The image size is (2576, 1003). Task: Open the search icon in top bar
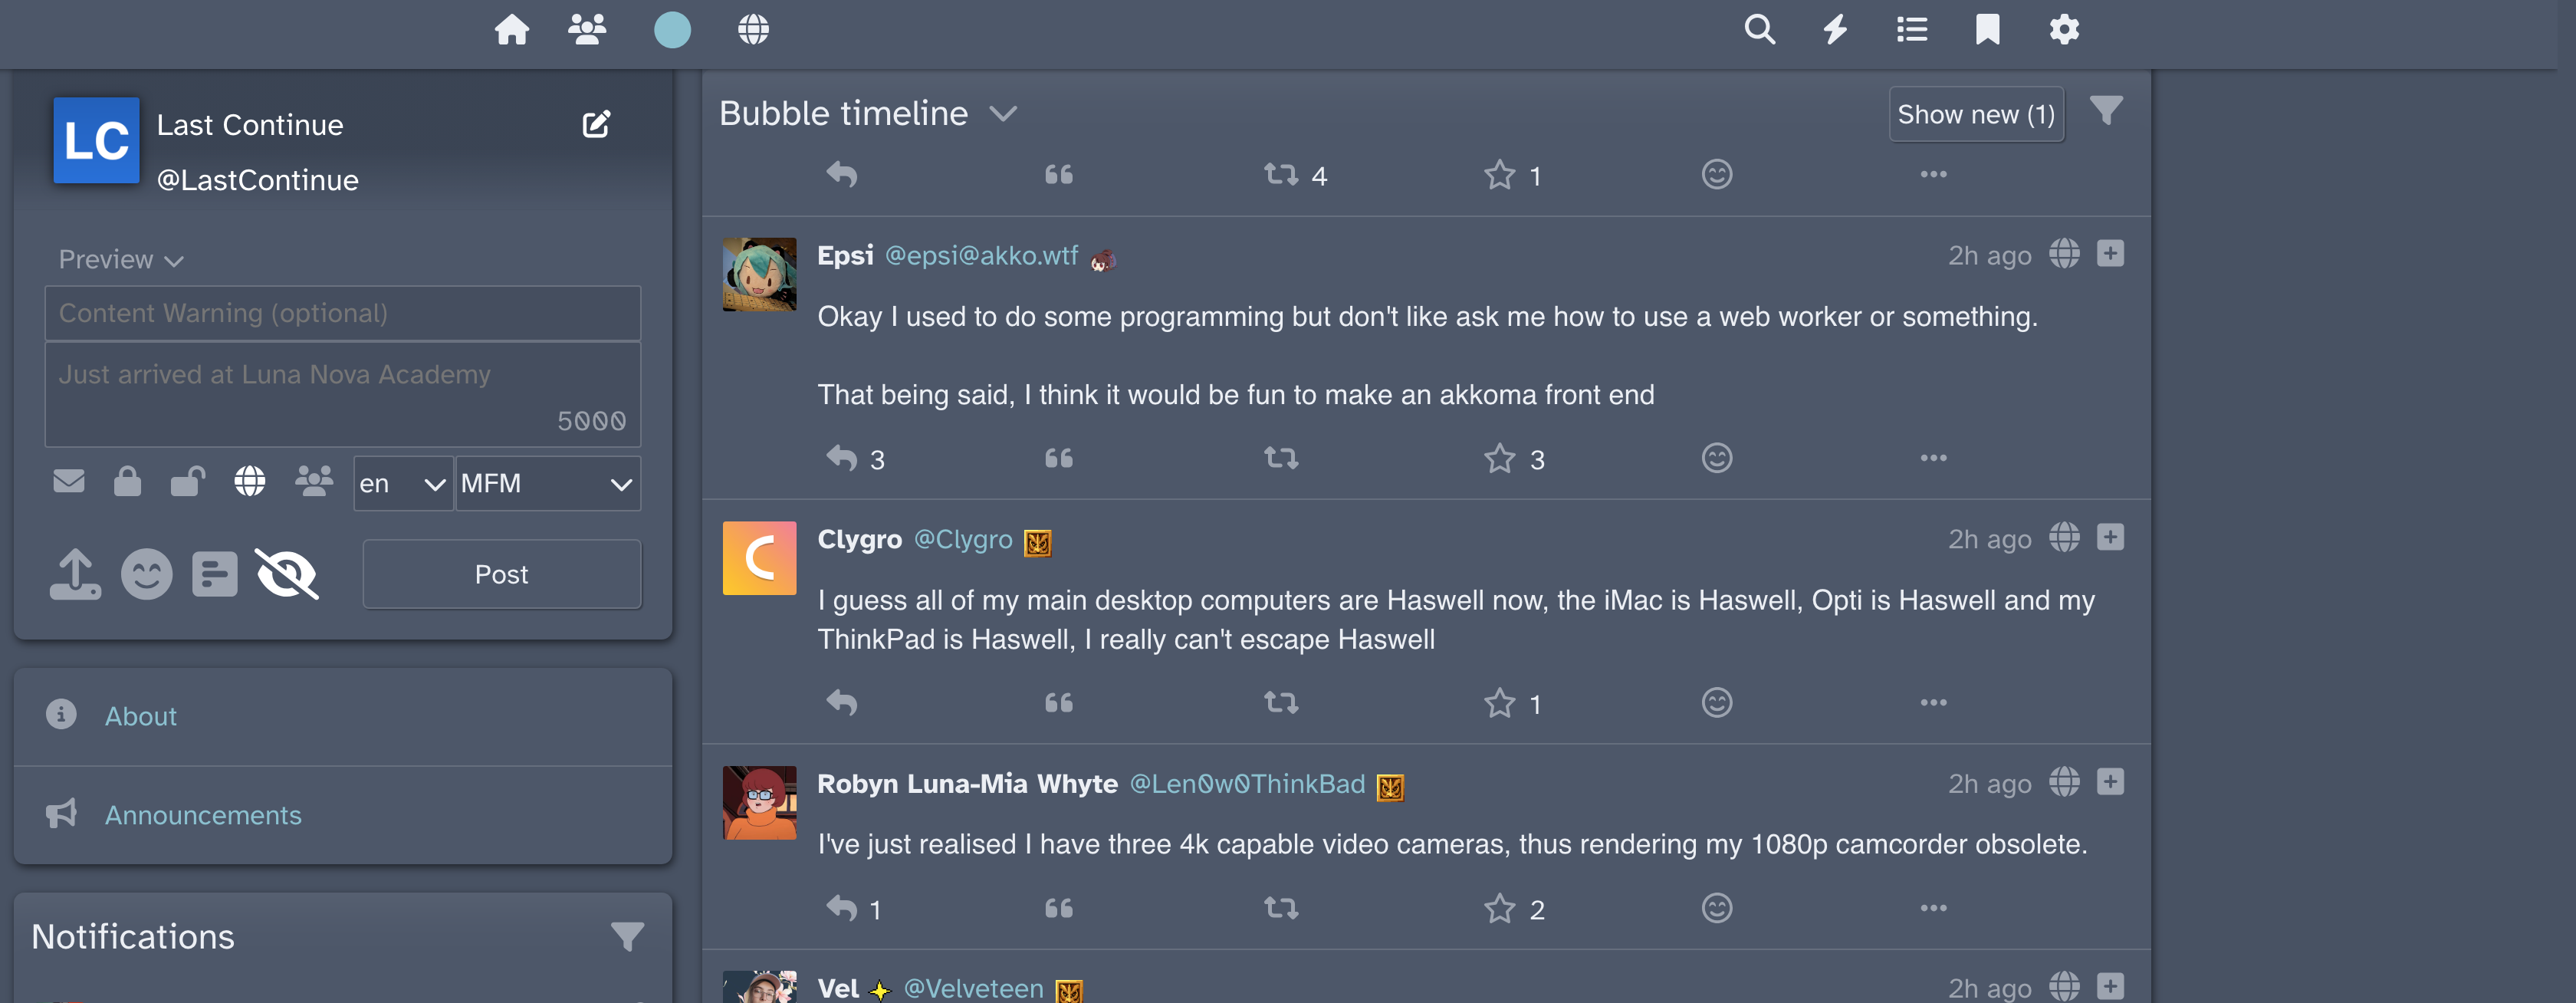(1759, 29)
